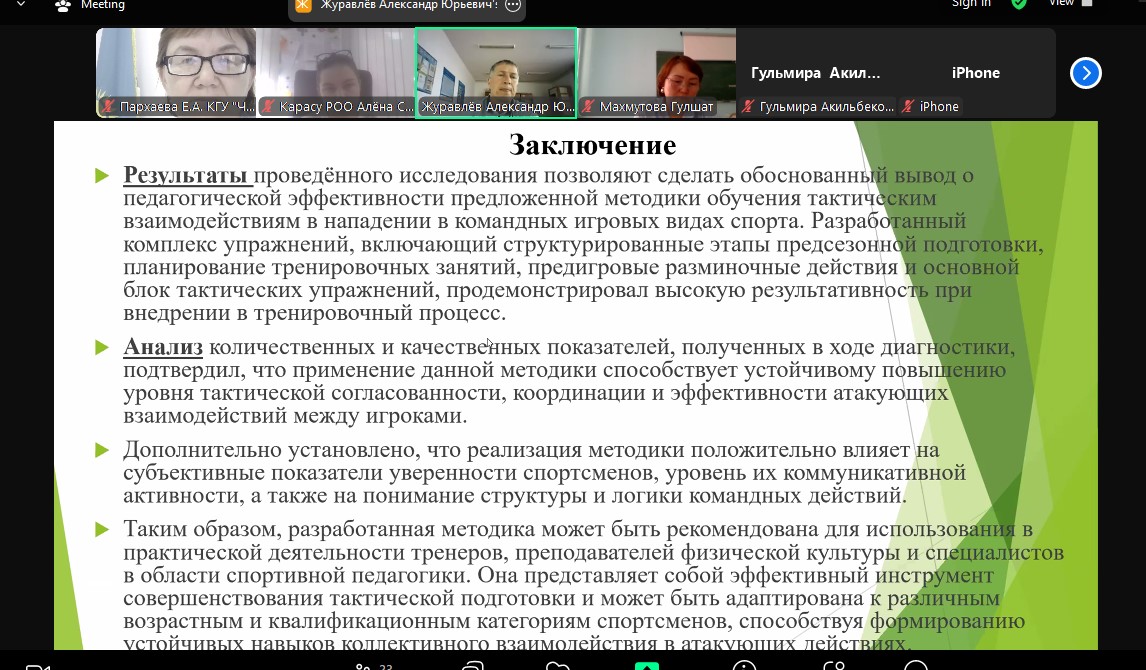Viewport: 1146px width, 670px height.
Task: Click the Sign in link
Action: (x=971, y=4)
